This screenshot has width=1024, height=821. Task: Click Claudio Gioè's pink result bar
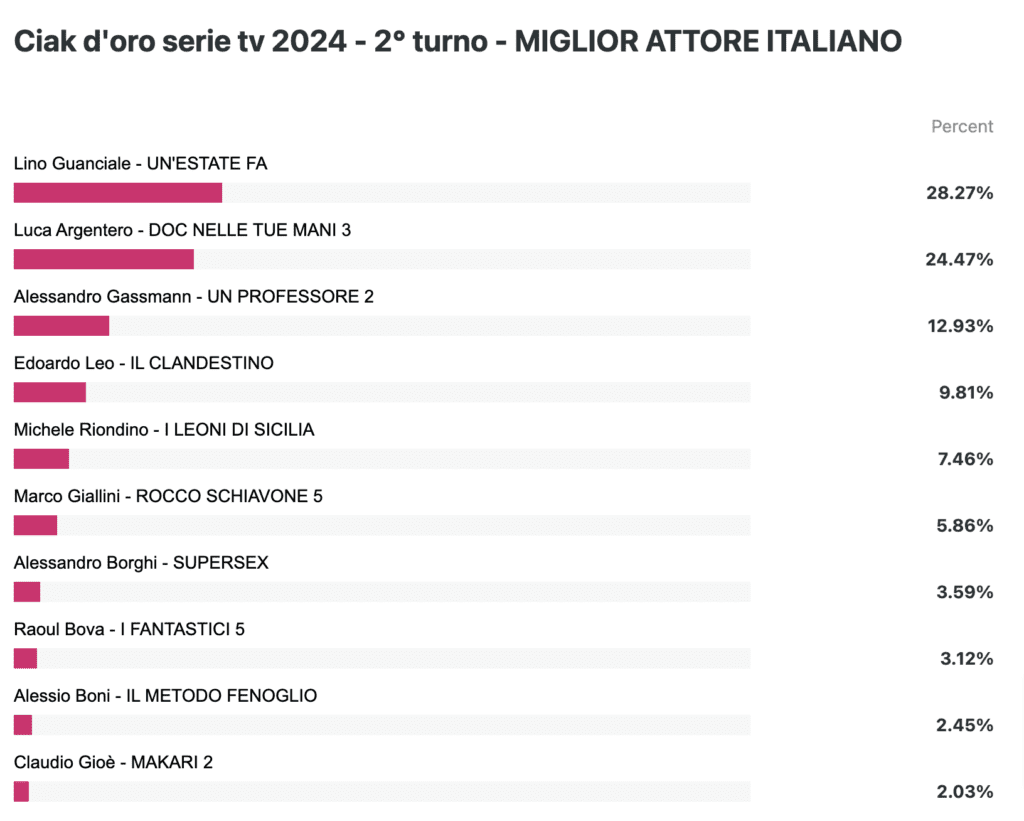point(22,792)
